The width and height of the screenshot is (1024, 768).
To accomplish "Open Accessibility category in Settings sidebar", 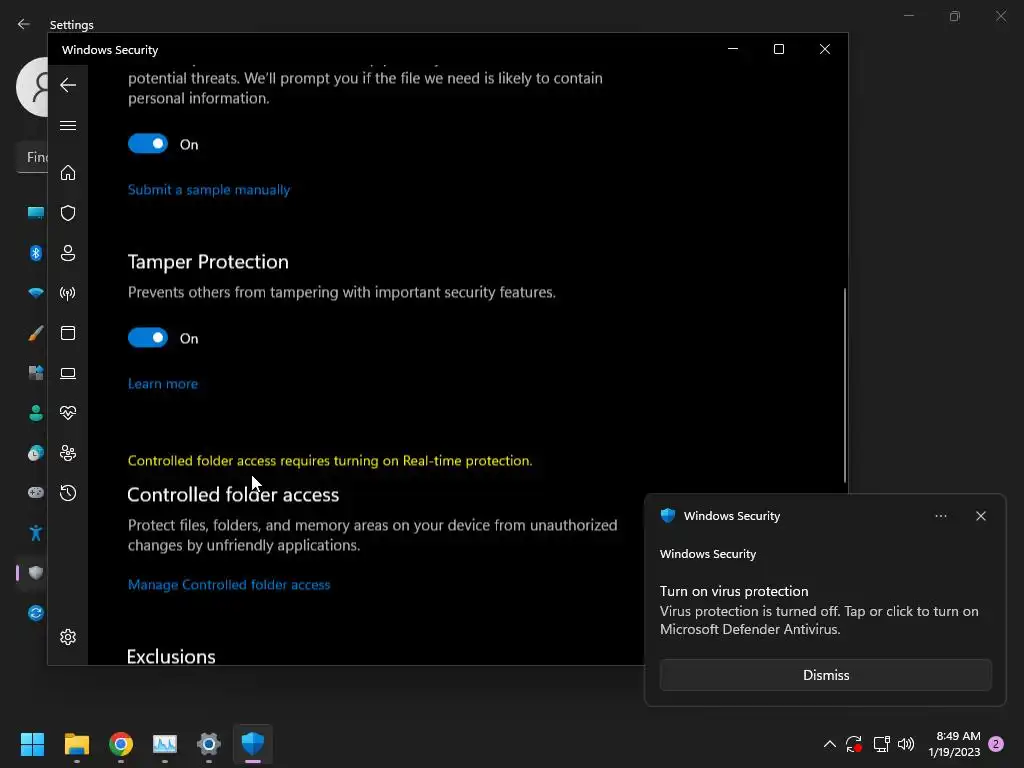I will click(35, 532).
